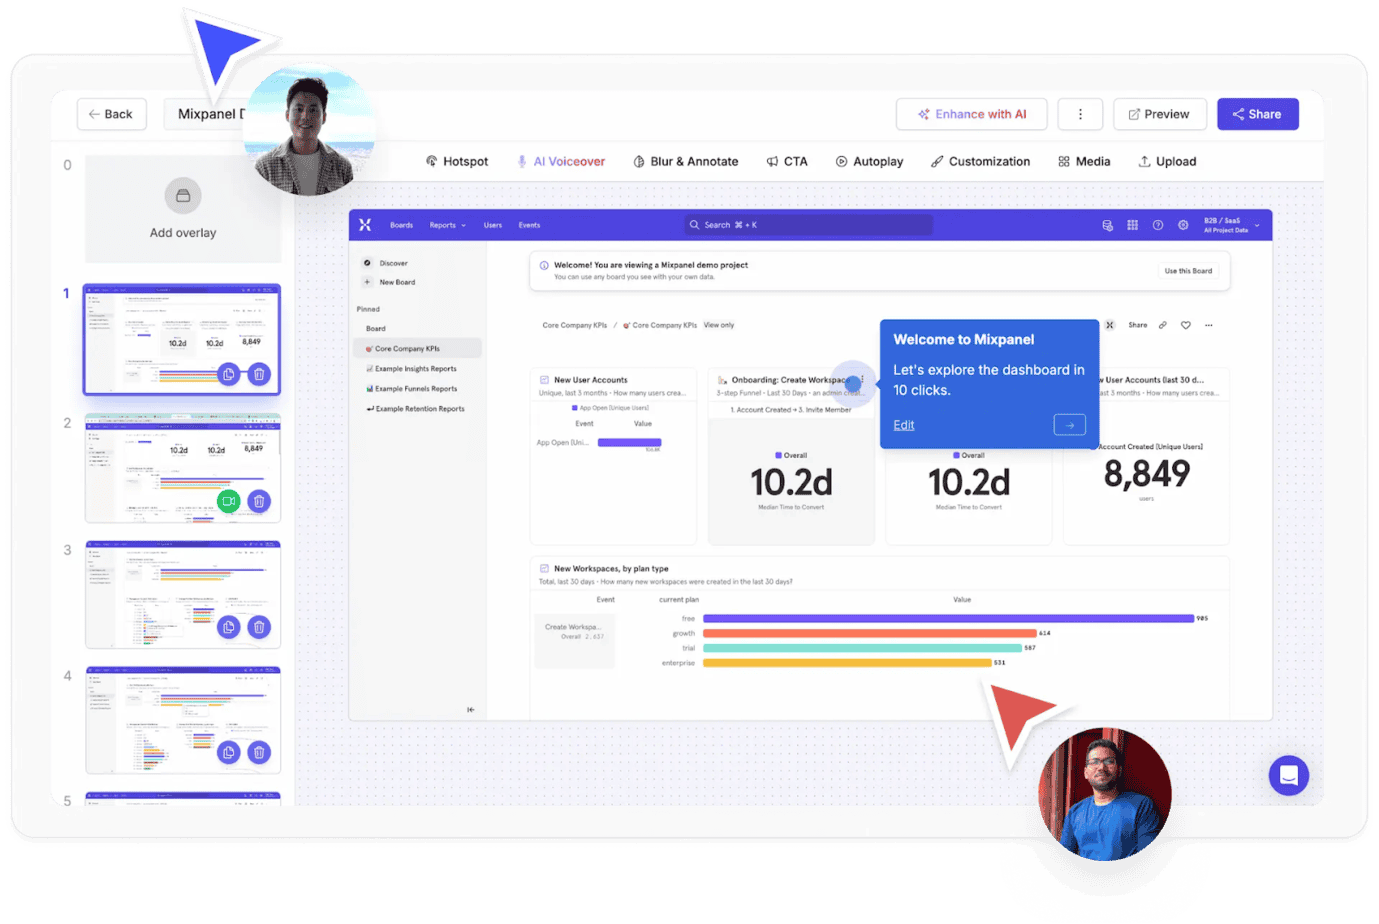This screenshot has height=924, width=1379.
Task: Open the settings gear icon
Action: coord(1183,225)
